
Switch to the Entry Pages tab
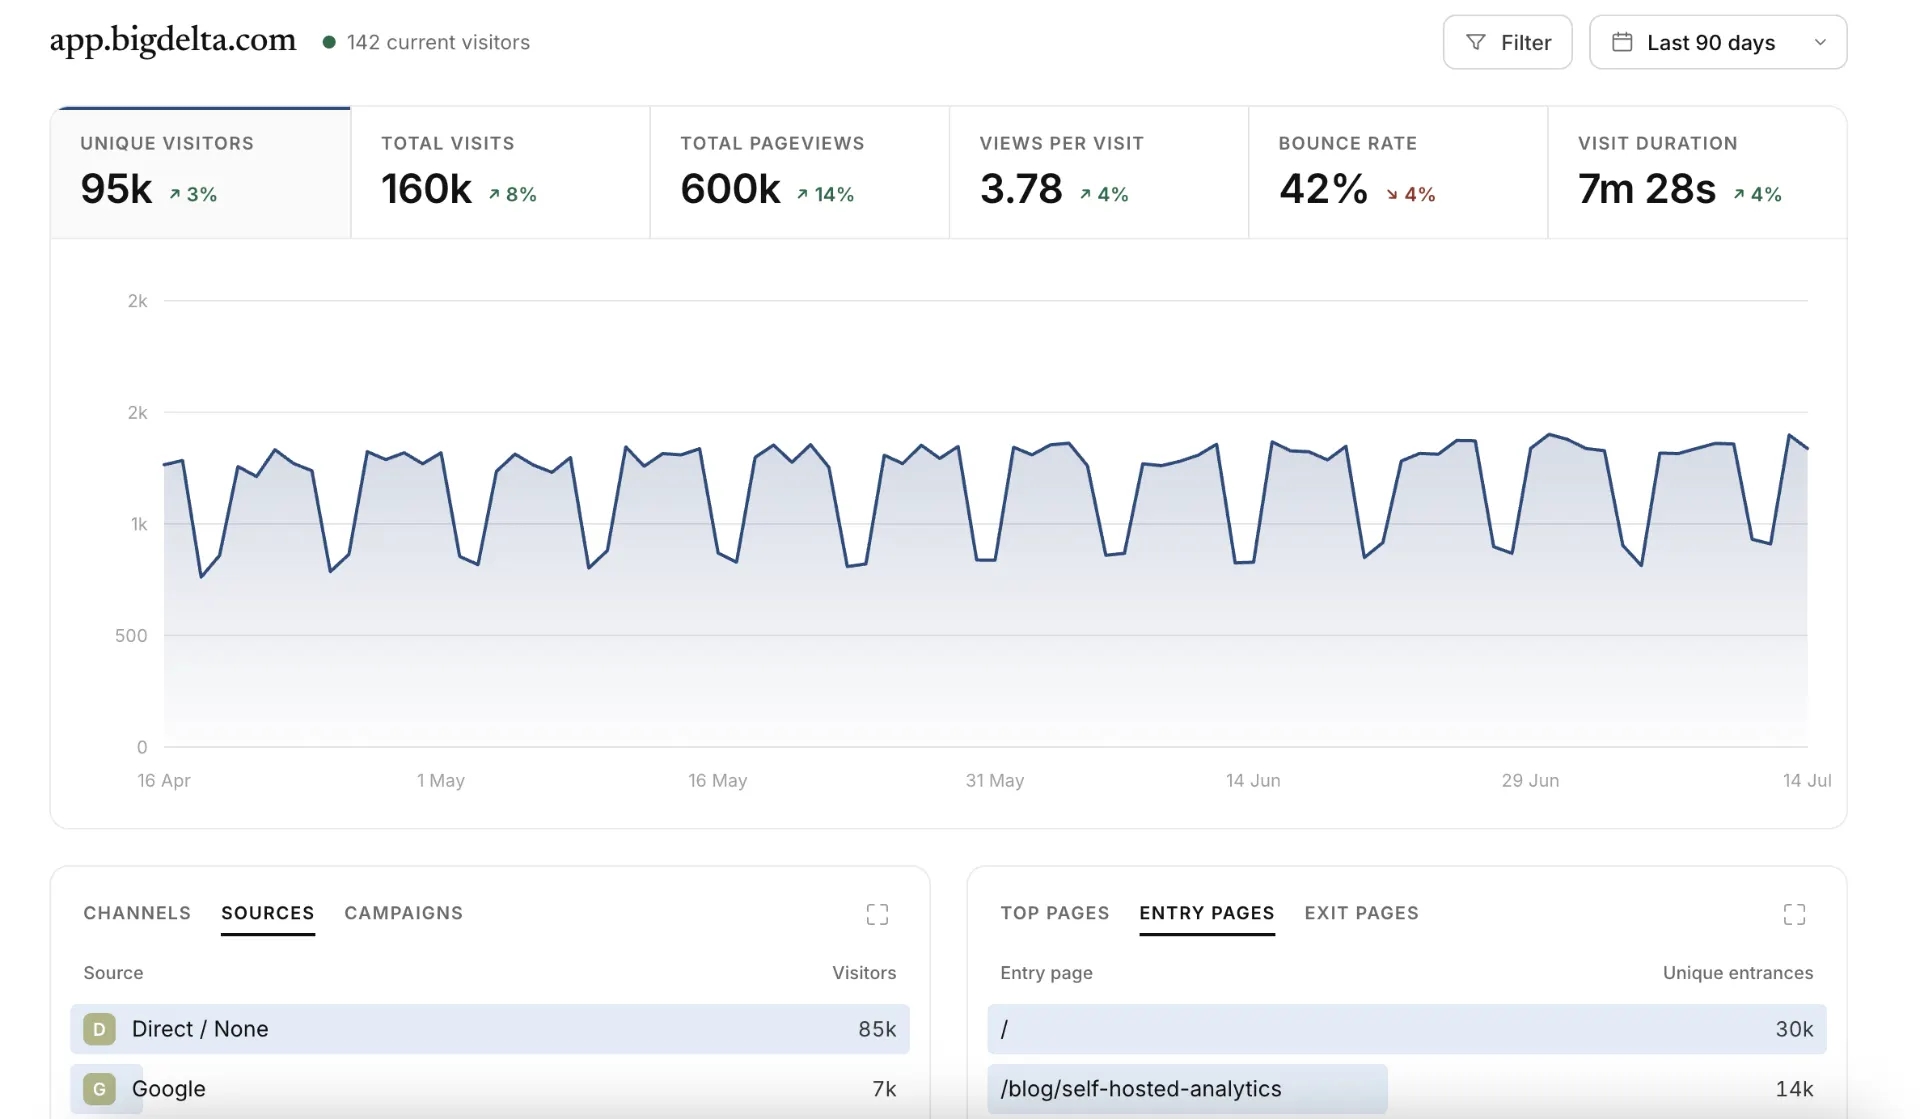(x=1207, y=913)
